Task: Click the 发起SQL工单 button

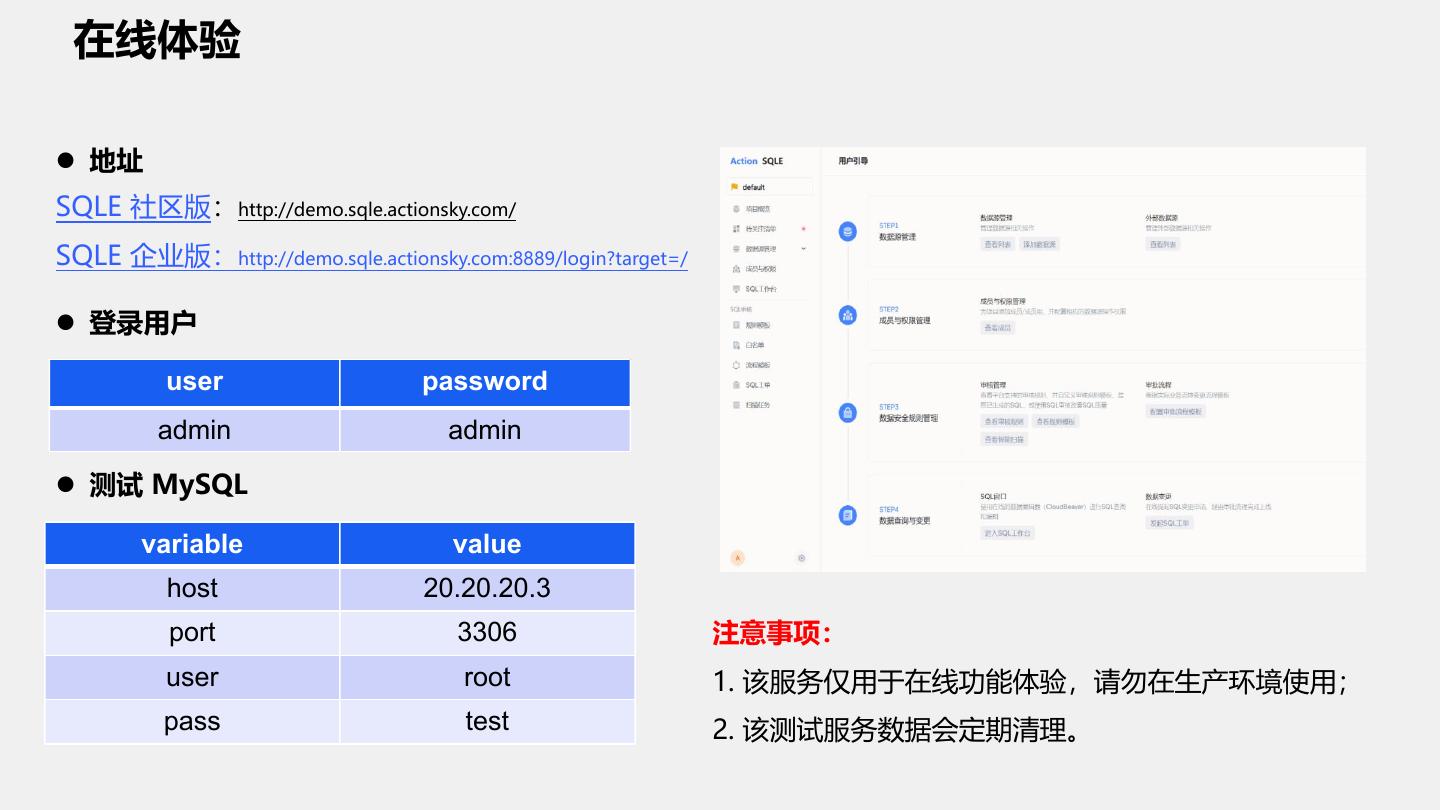Action: (1169, 523)
